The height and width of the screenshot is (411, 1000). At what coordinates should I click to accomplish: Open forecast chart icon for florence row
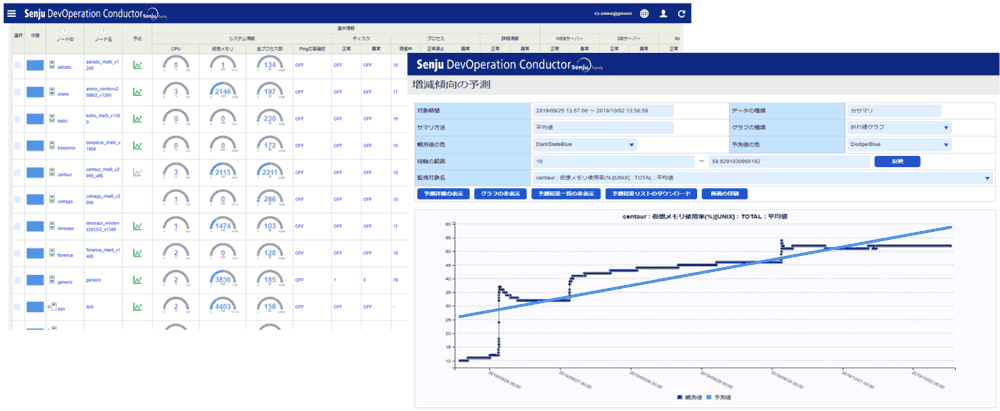[137, 253]
